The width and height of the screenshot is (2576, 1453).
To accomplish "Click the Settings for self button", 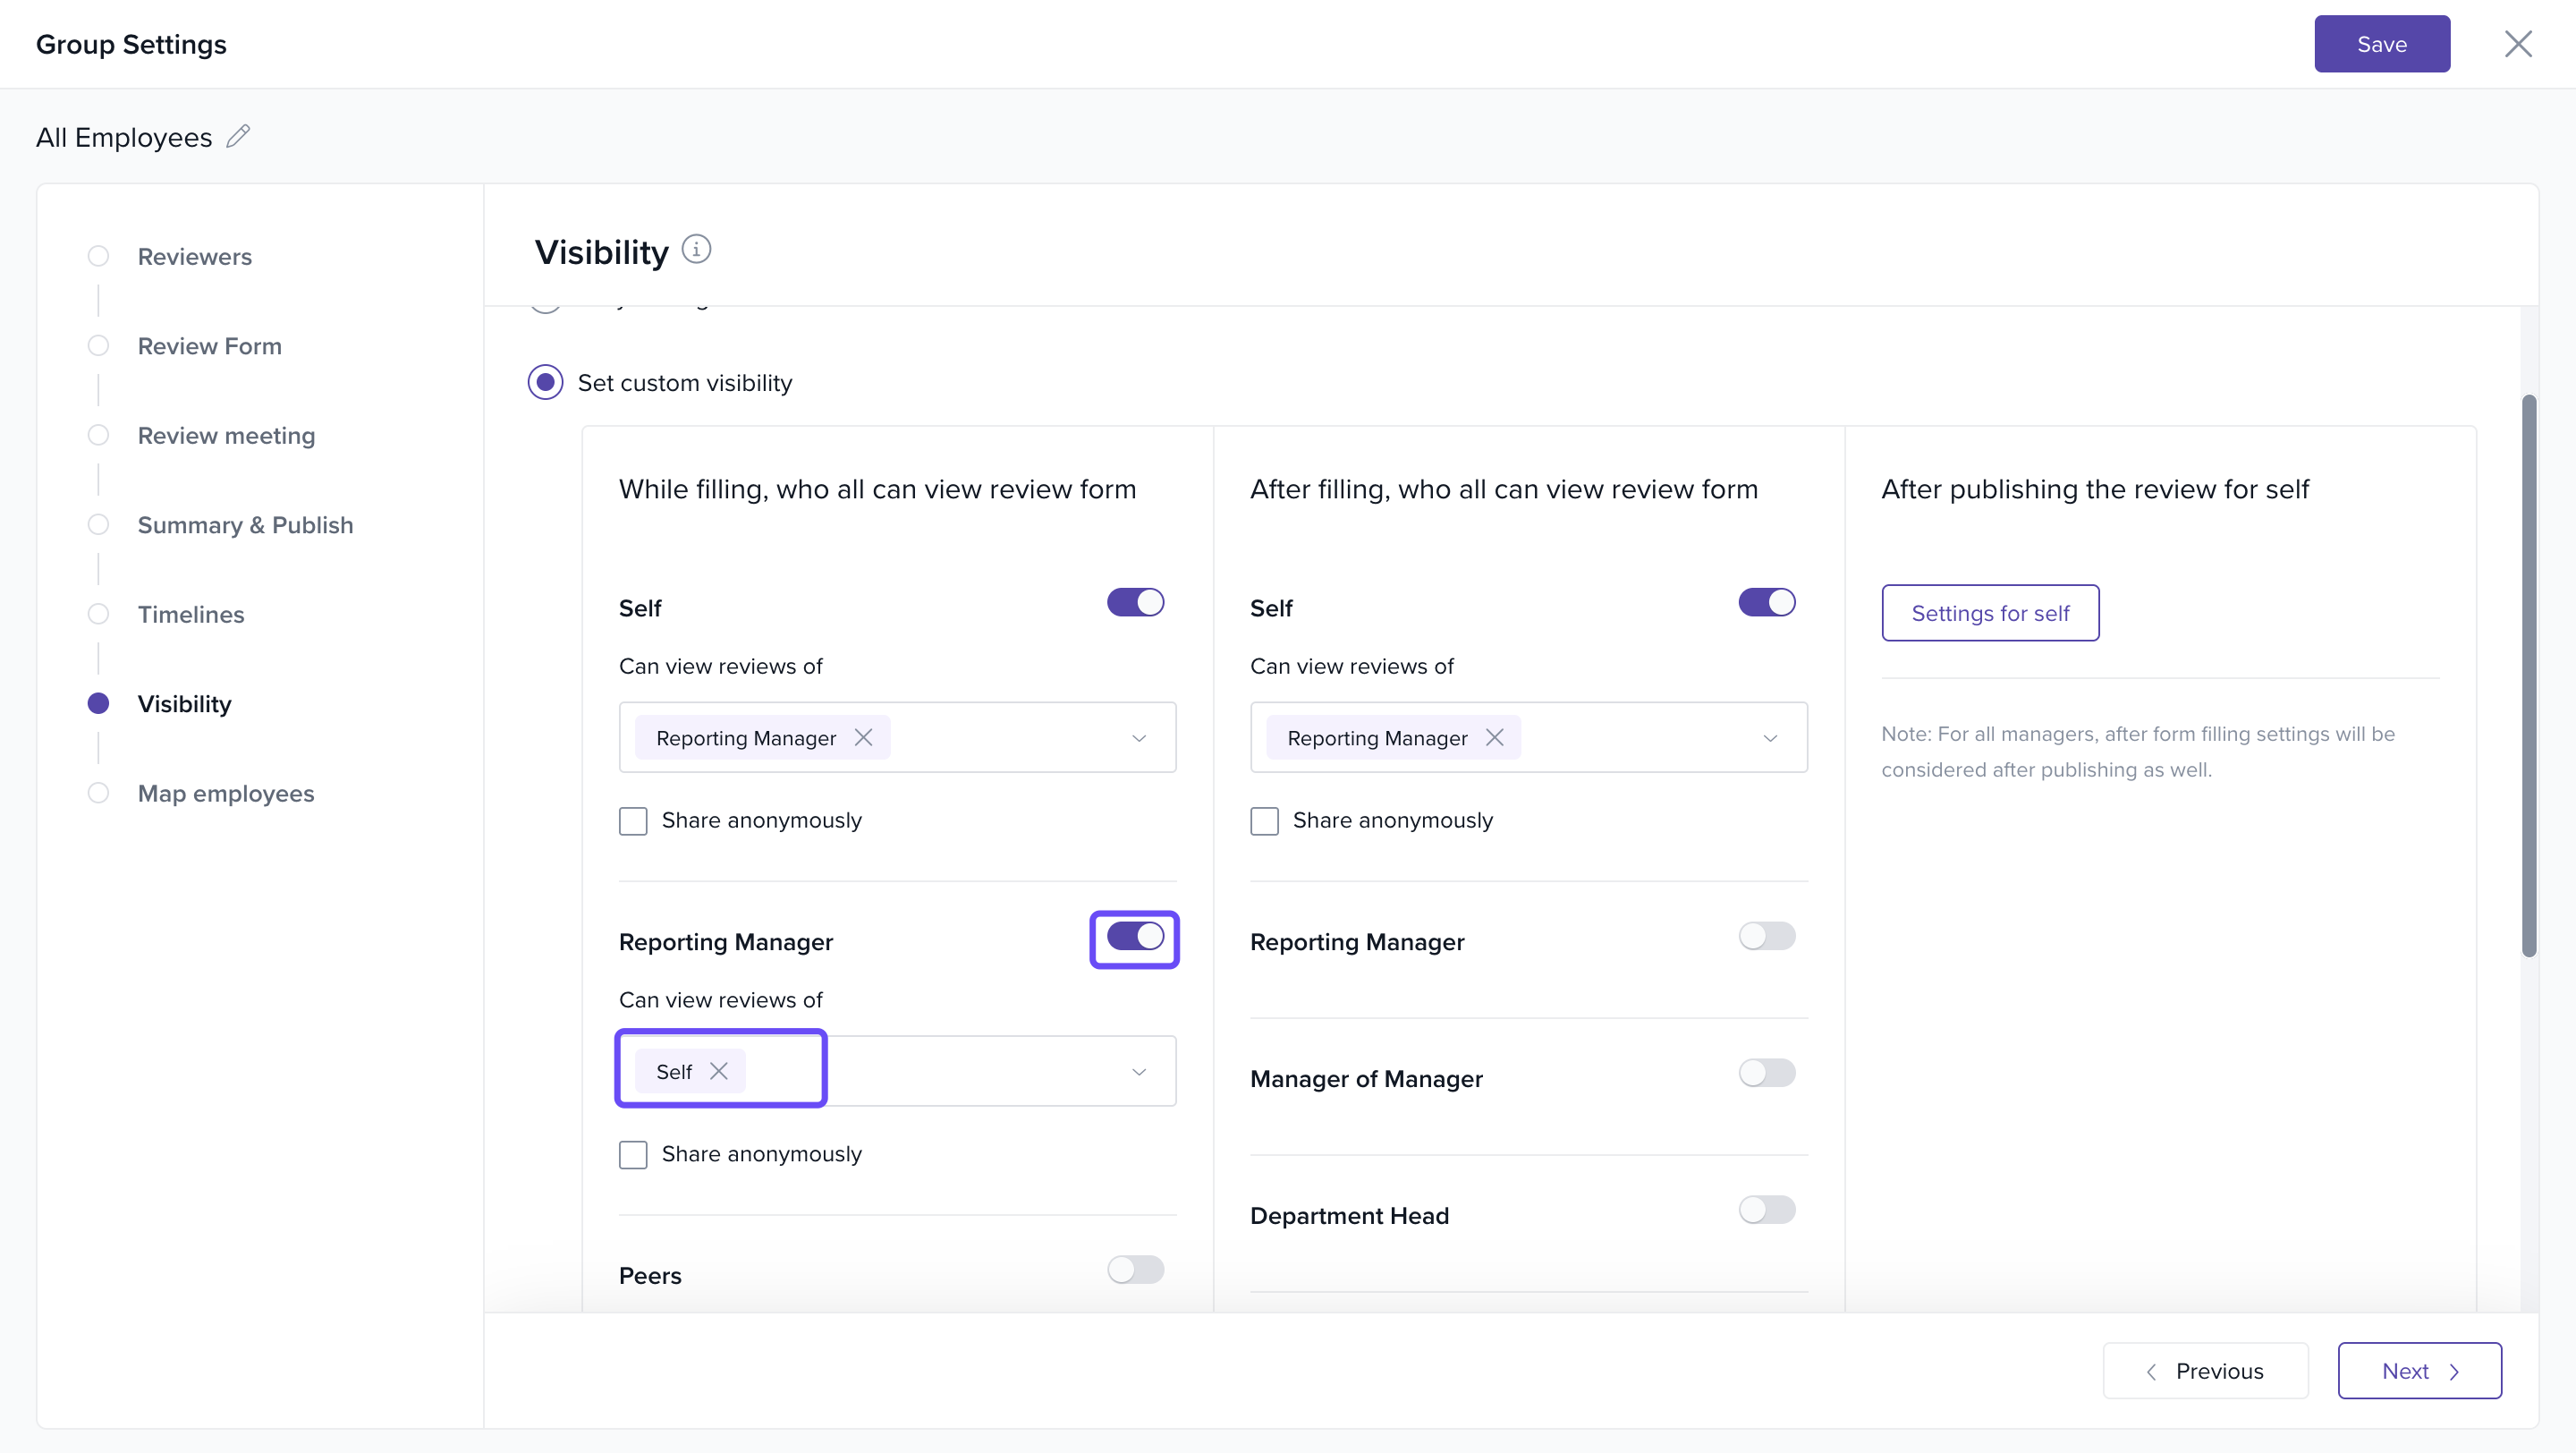I will (1989, 613).
